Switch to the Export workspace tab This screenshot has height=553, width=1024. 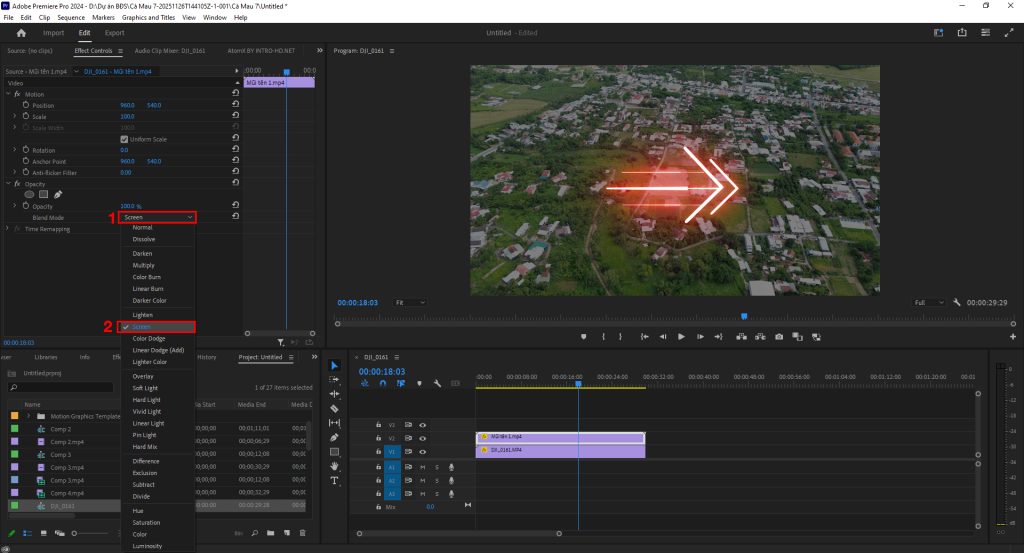[x=115, y=33]
